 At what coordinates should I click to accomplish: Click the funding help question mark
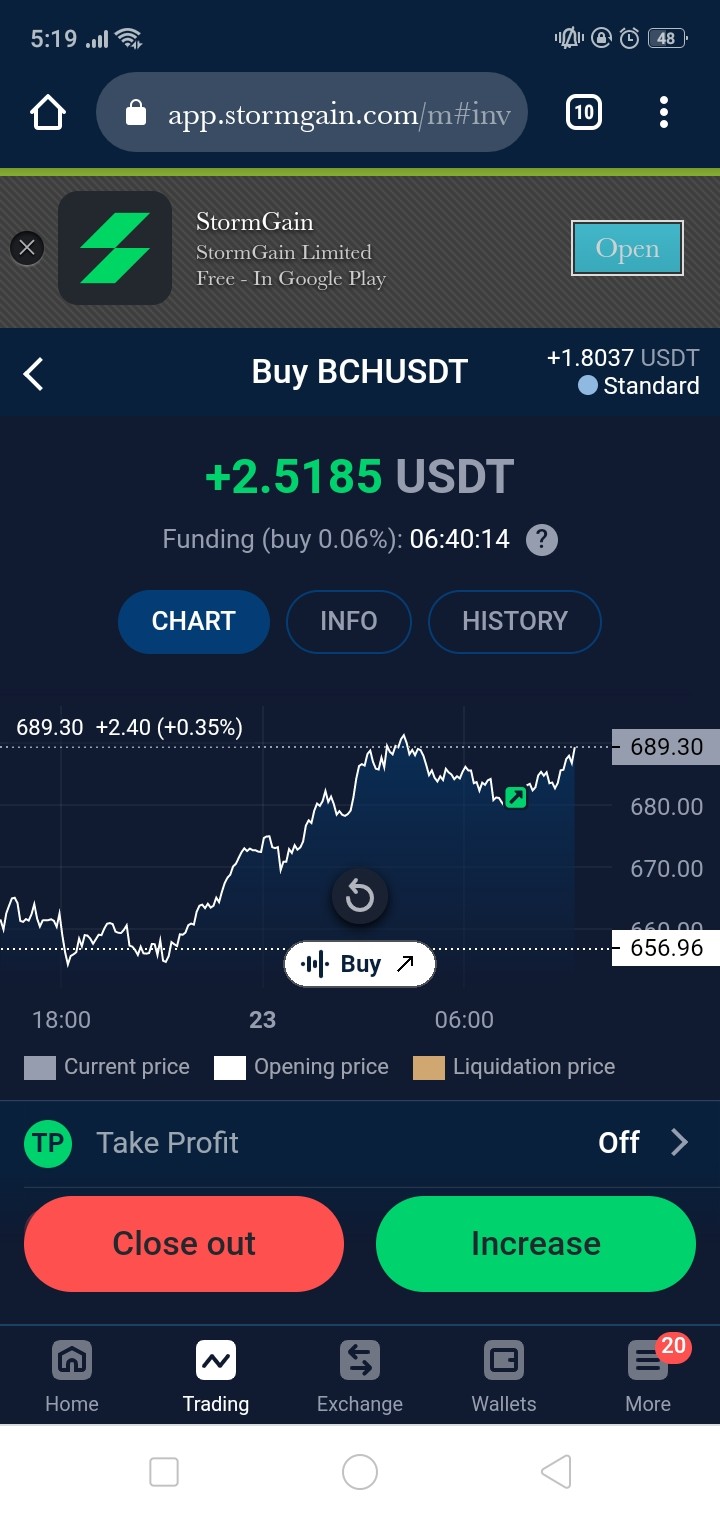pyautogui.click(x=541, y=540)
